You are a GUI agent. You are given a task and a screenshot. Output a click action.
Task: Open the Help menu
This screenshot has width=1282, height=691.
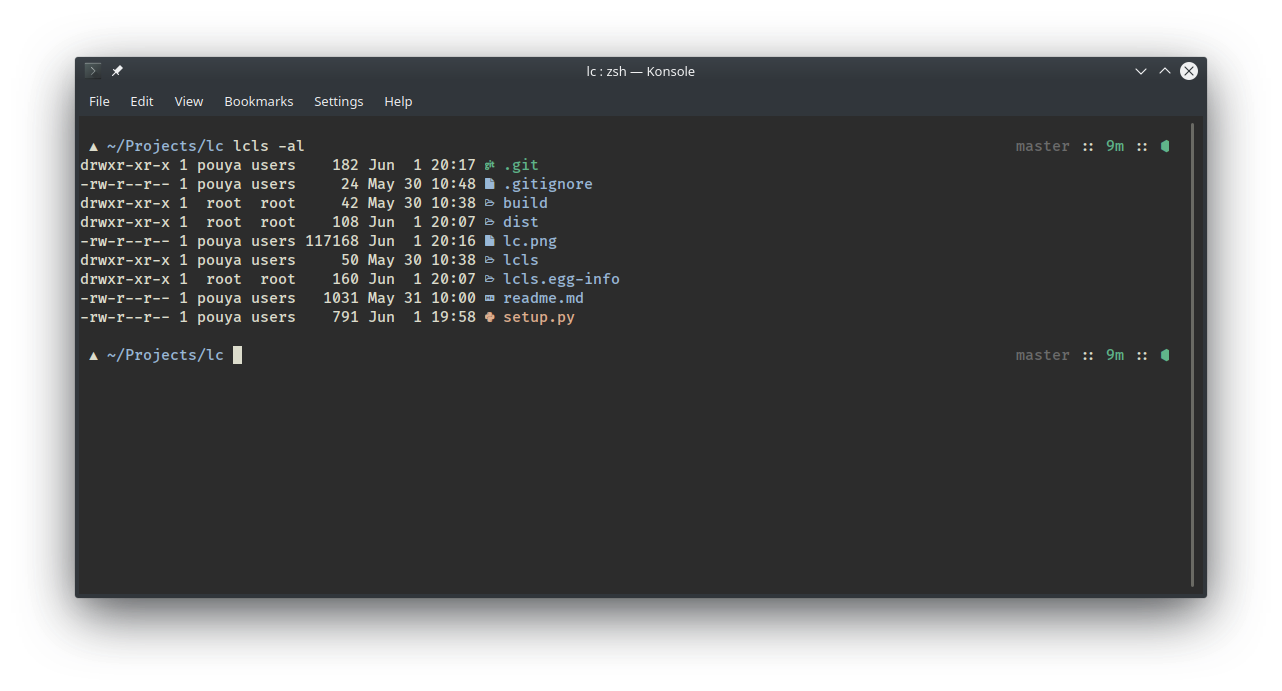coord(398,101)
